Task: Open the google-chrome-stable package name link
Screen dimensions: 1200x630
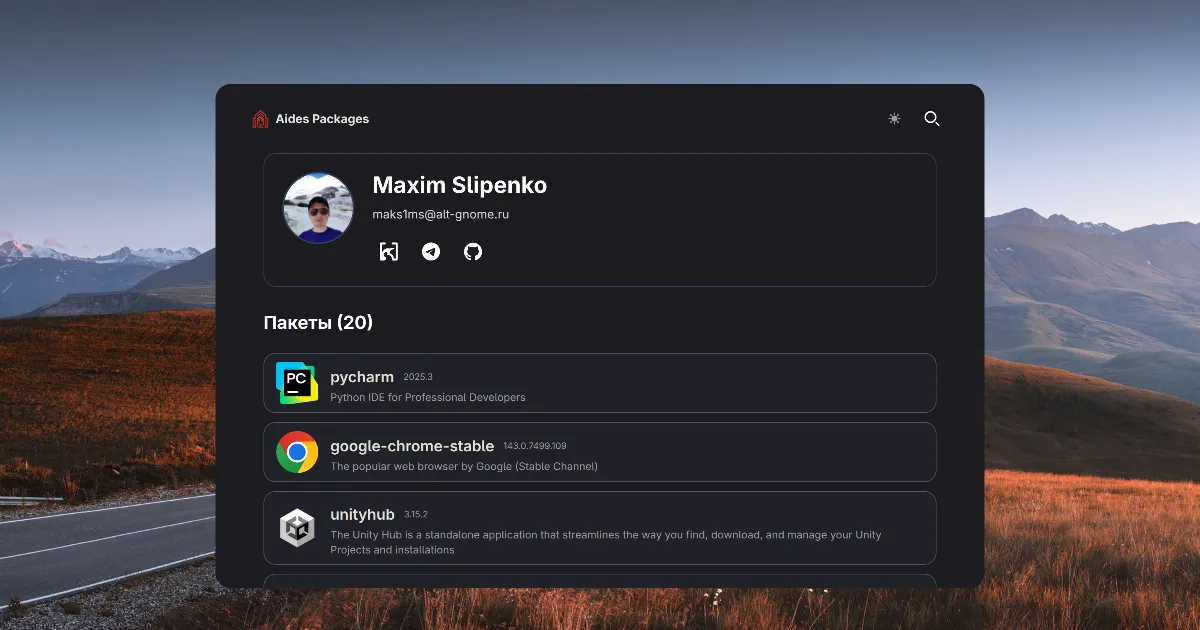Action: pos(412,446)
